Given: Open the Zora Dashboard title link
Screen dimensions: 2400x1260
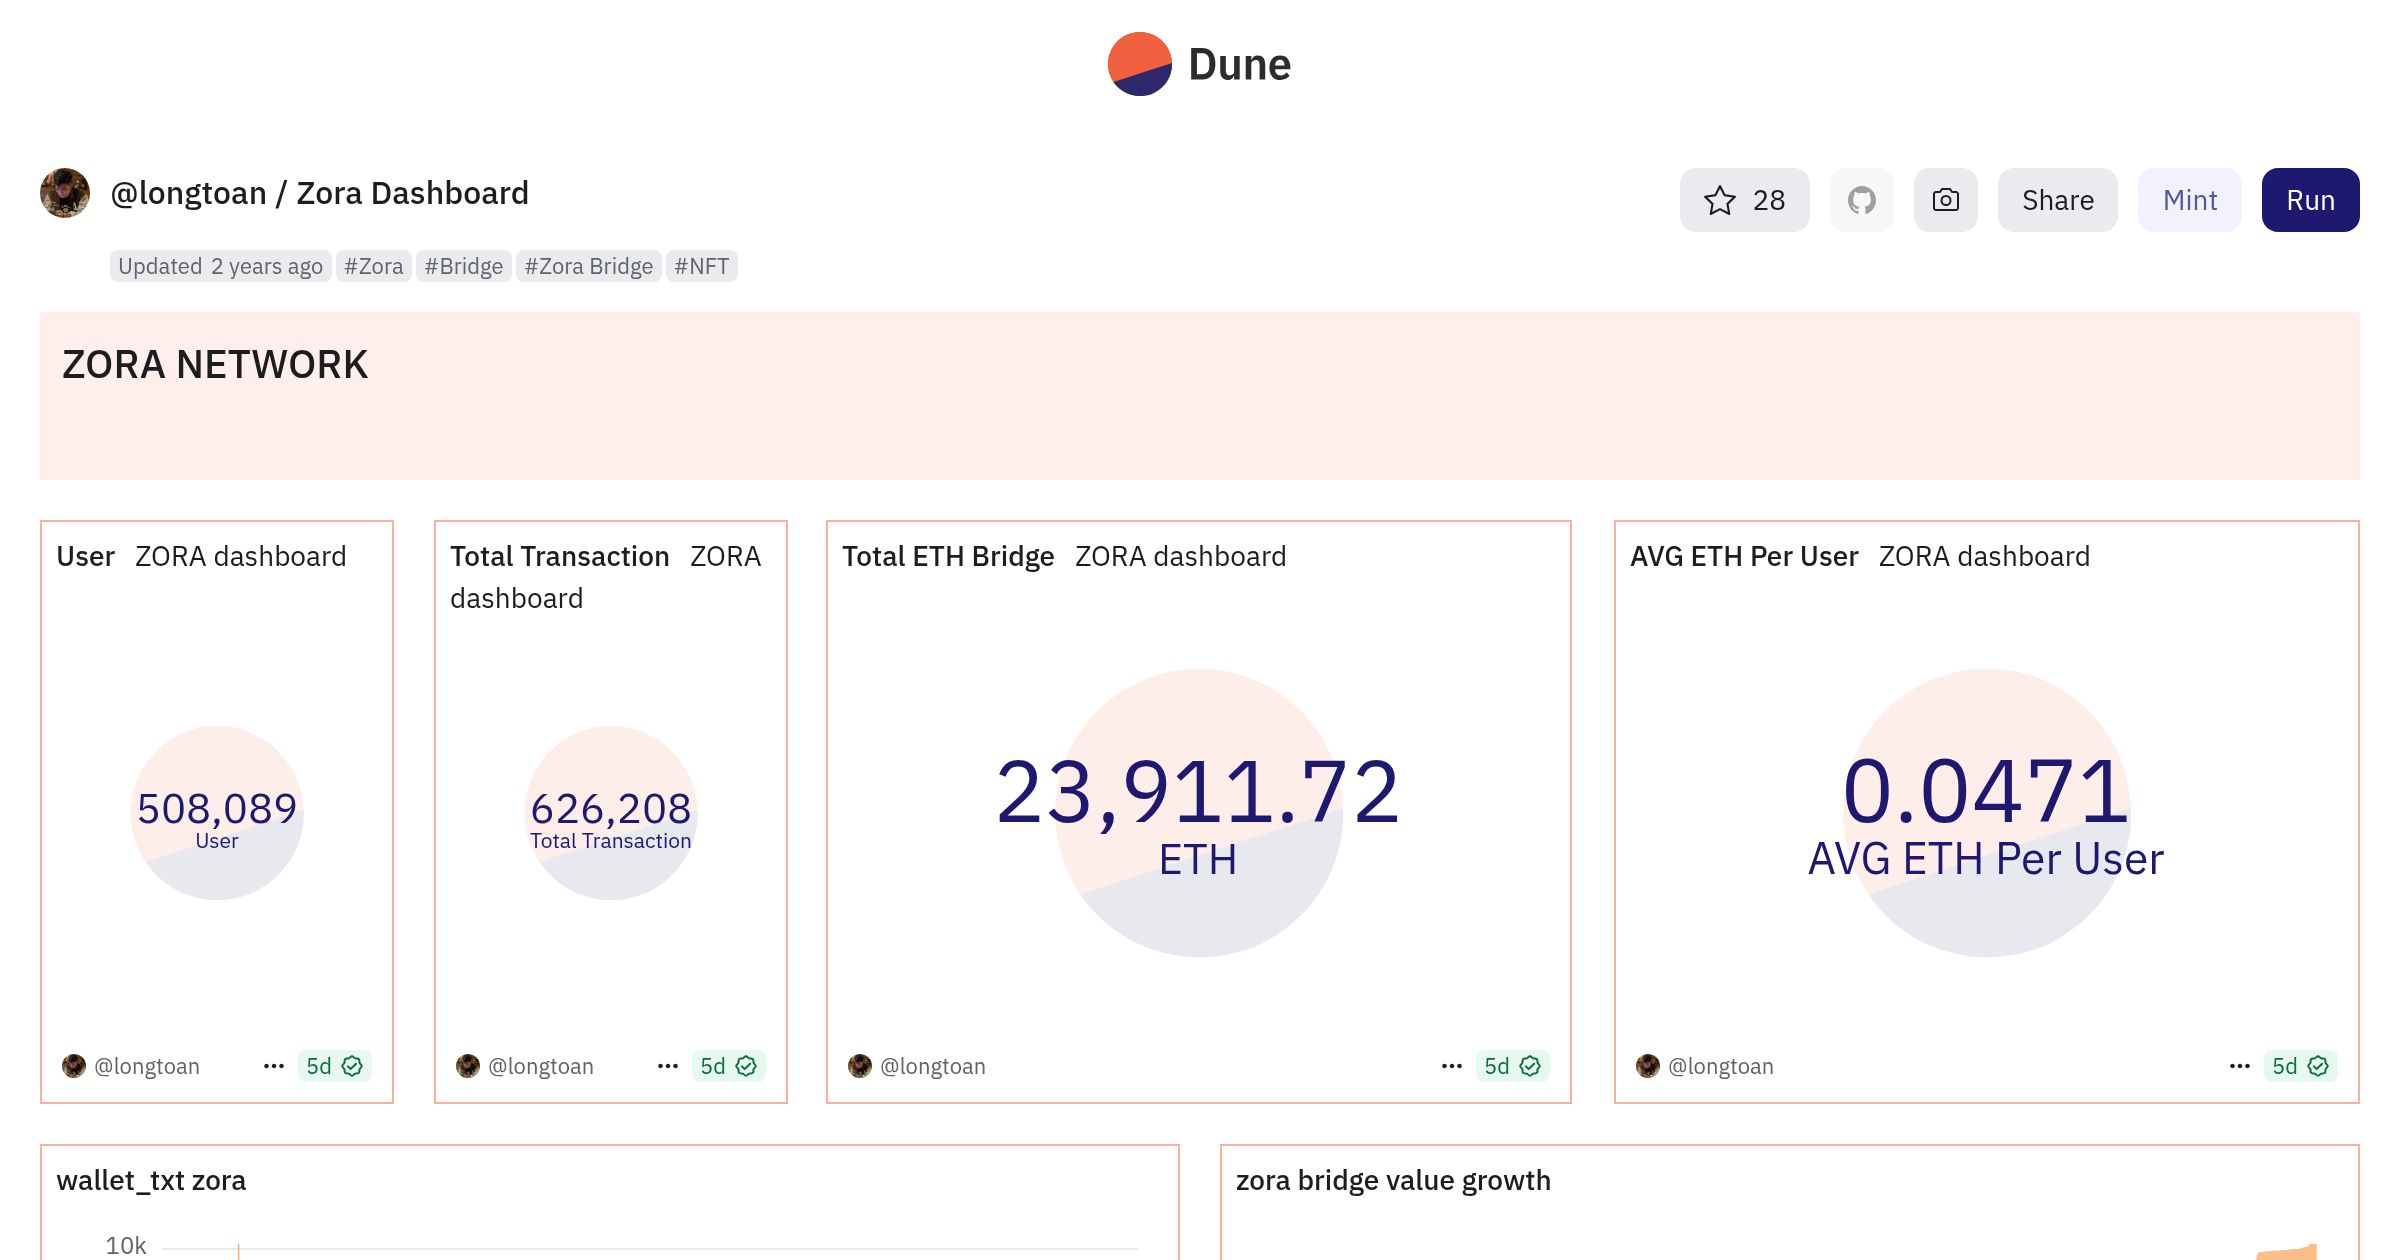Looking at the screenshot, I should click(x=412, y=193).
